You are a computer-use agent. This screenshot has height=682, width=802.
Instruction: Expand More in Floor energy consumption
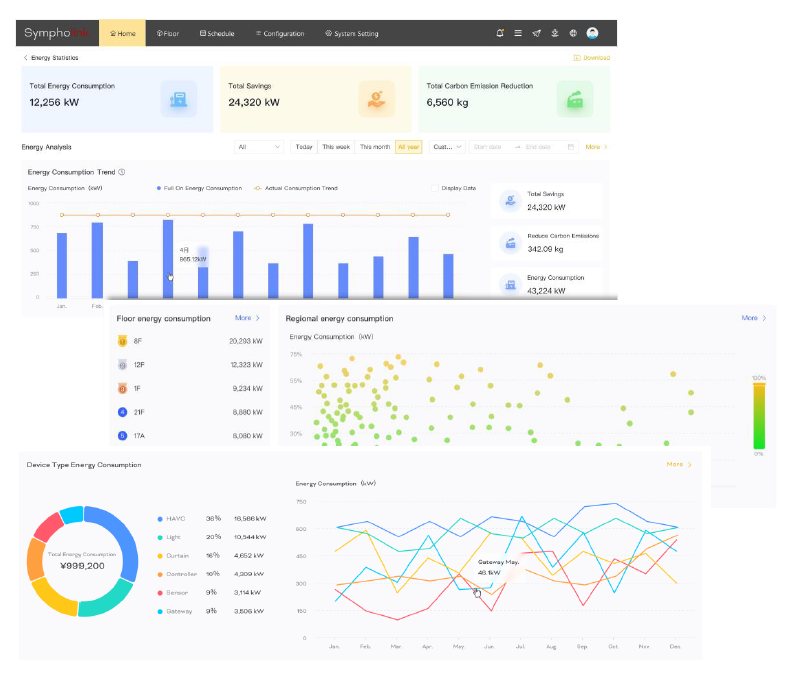click(247, 318)
